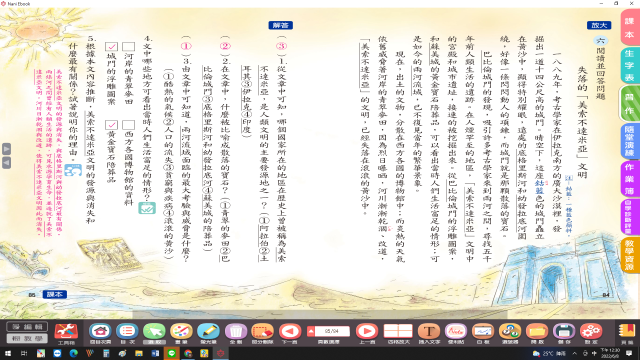Open the sticky note tool
This screenshot has width=640, height=360.
pos(456,332)
